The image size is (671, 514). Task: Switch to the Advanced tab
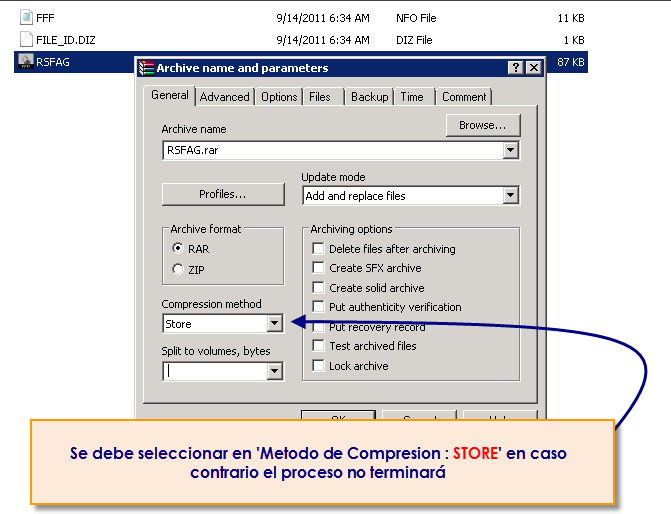click(224, 97)
